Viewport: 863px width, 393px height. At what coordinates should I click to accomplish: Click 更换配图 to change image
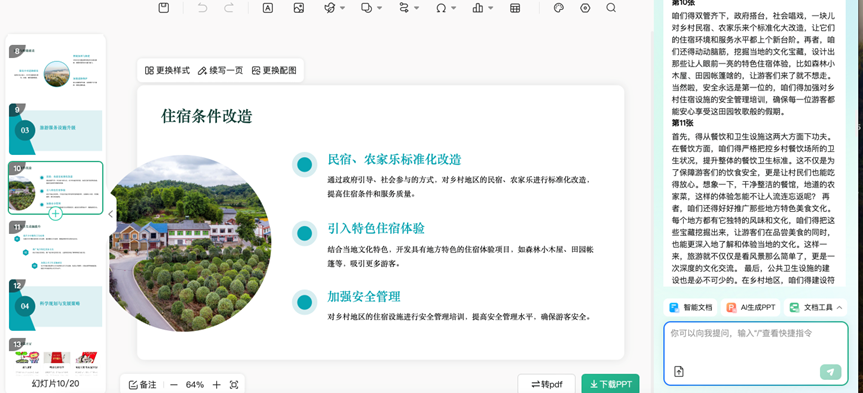click(274, 70)
